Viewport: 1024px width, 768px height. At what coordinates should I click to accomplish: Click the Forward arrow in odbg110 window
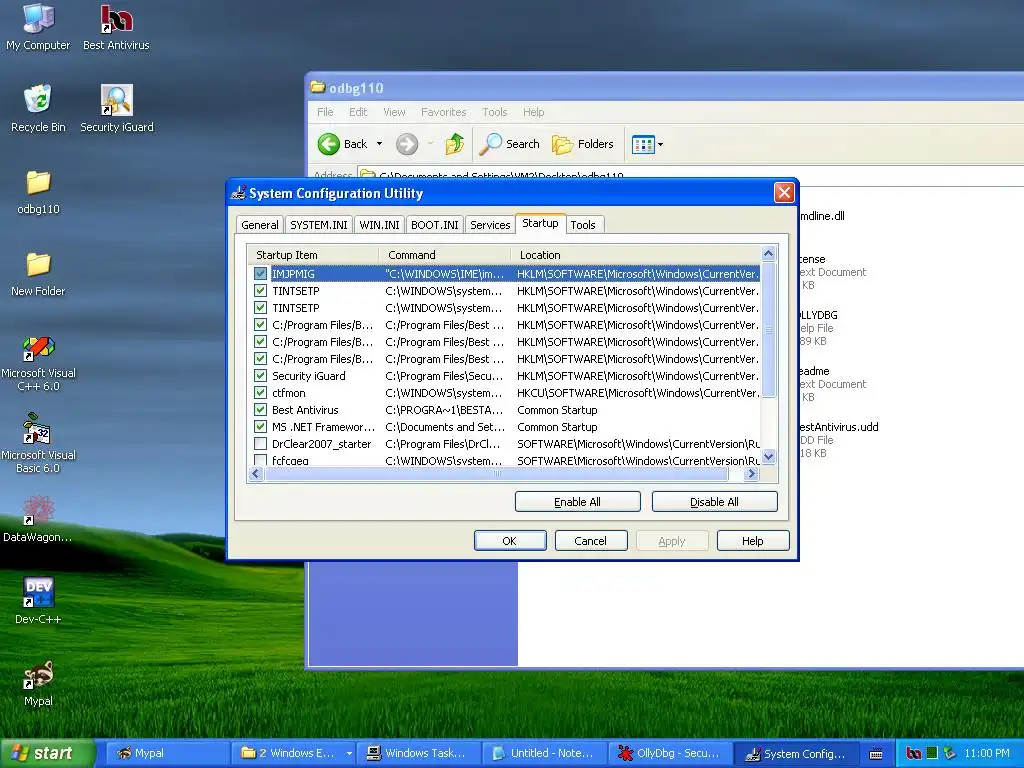click(x=407, y=144)
